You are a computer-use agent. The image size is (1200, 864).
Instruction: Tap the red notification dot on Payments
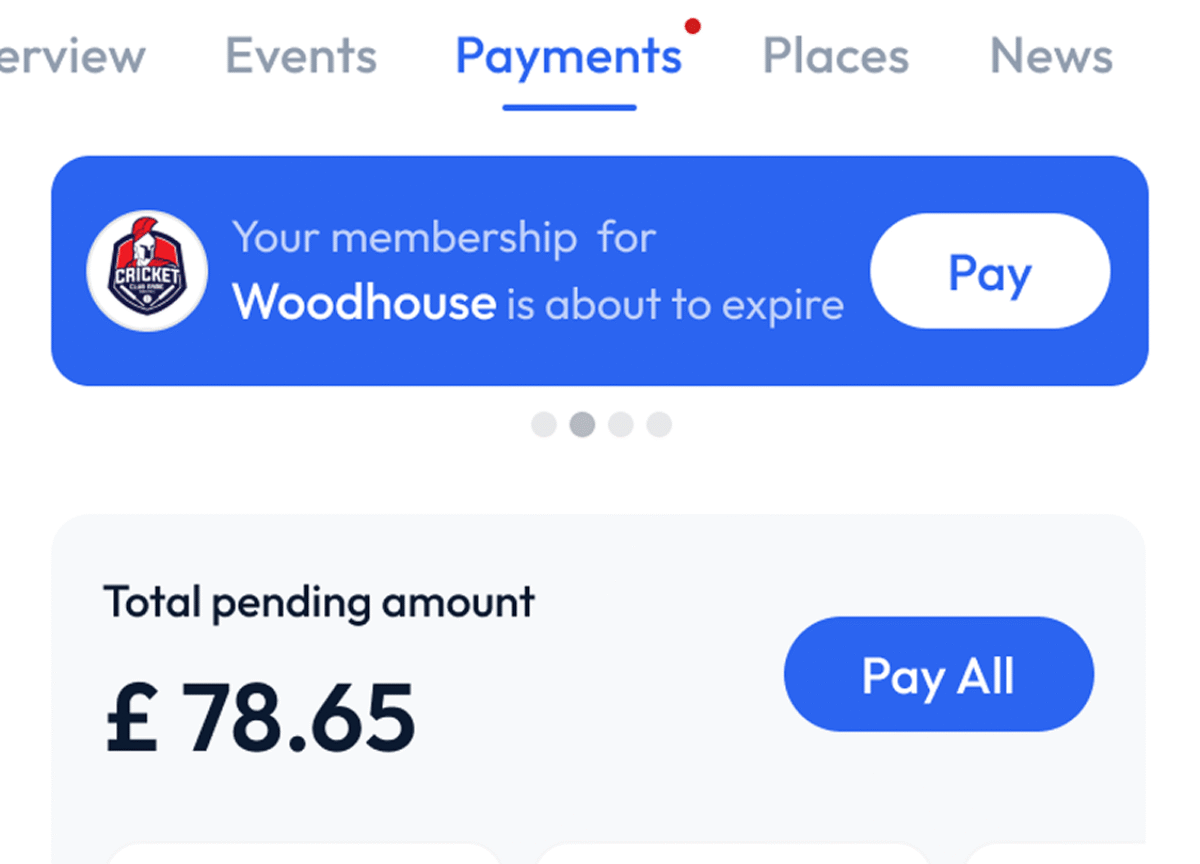coord(692,26)
